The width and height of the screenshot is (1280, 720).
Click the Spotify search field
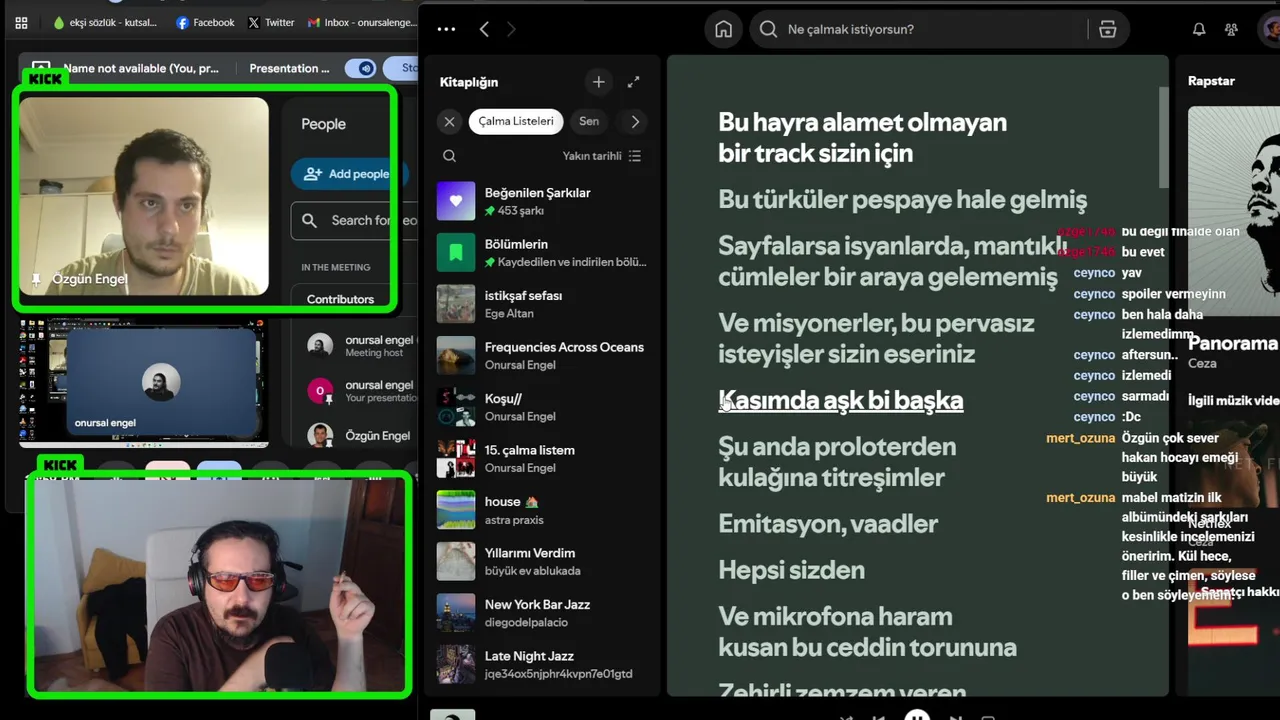(920, 29)
